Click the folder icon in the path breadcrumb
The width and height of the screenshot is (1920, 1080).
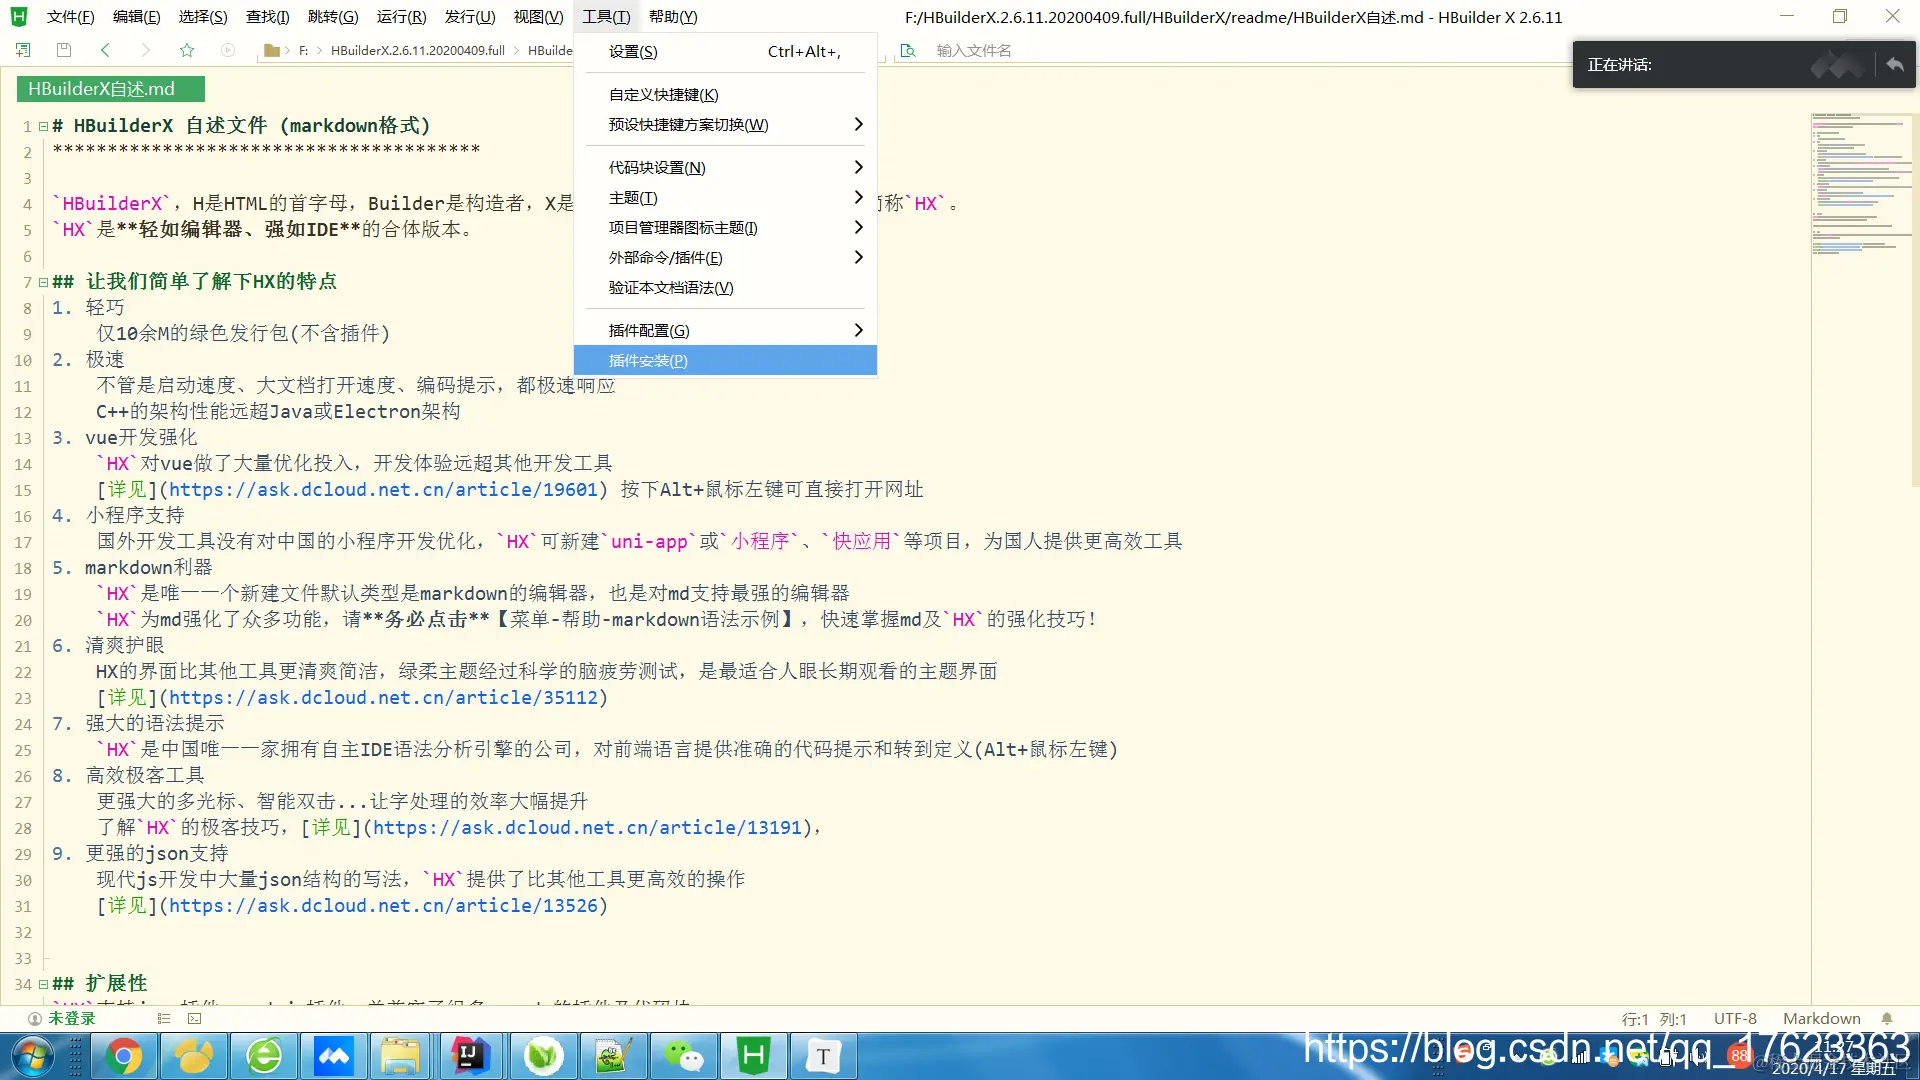pyautogui.click(x=273, y=50)
